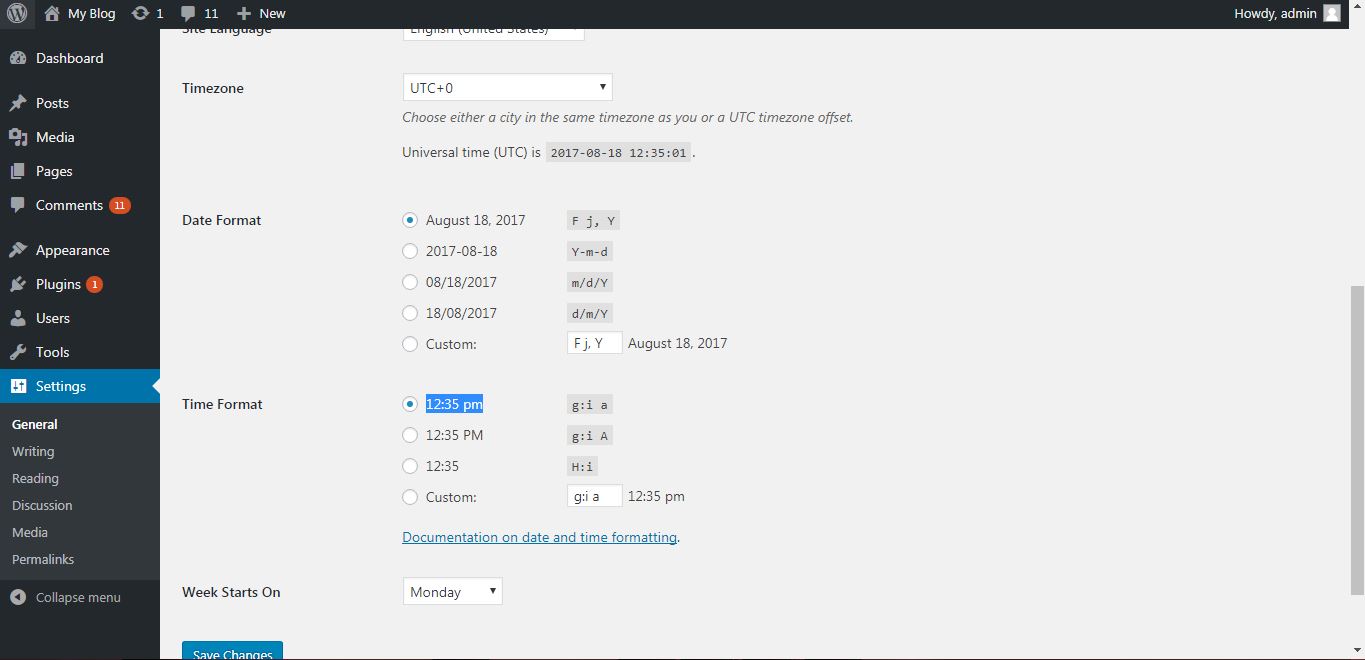Click the g:i a format code

(x=590, y=405)
